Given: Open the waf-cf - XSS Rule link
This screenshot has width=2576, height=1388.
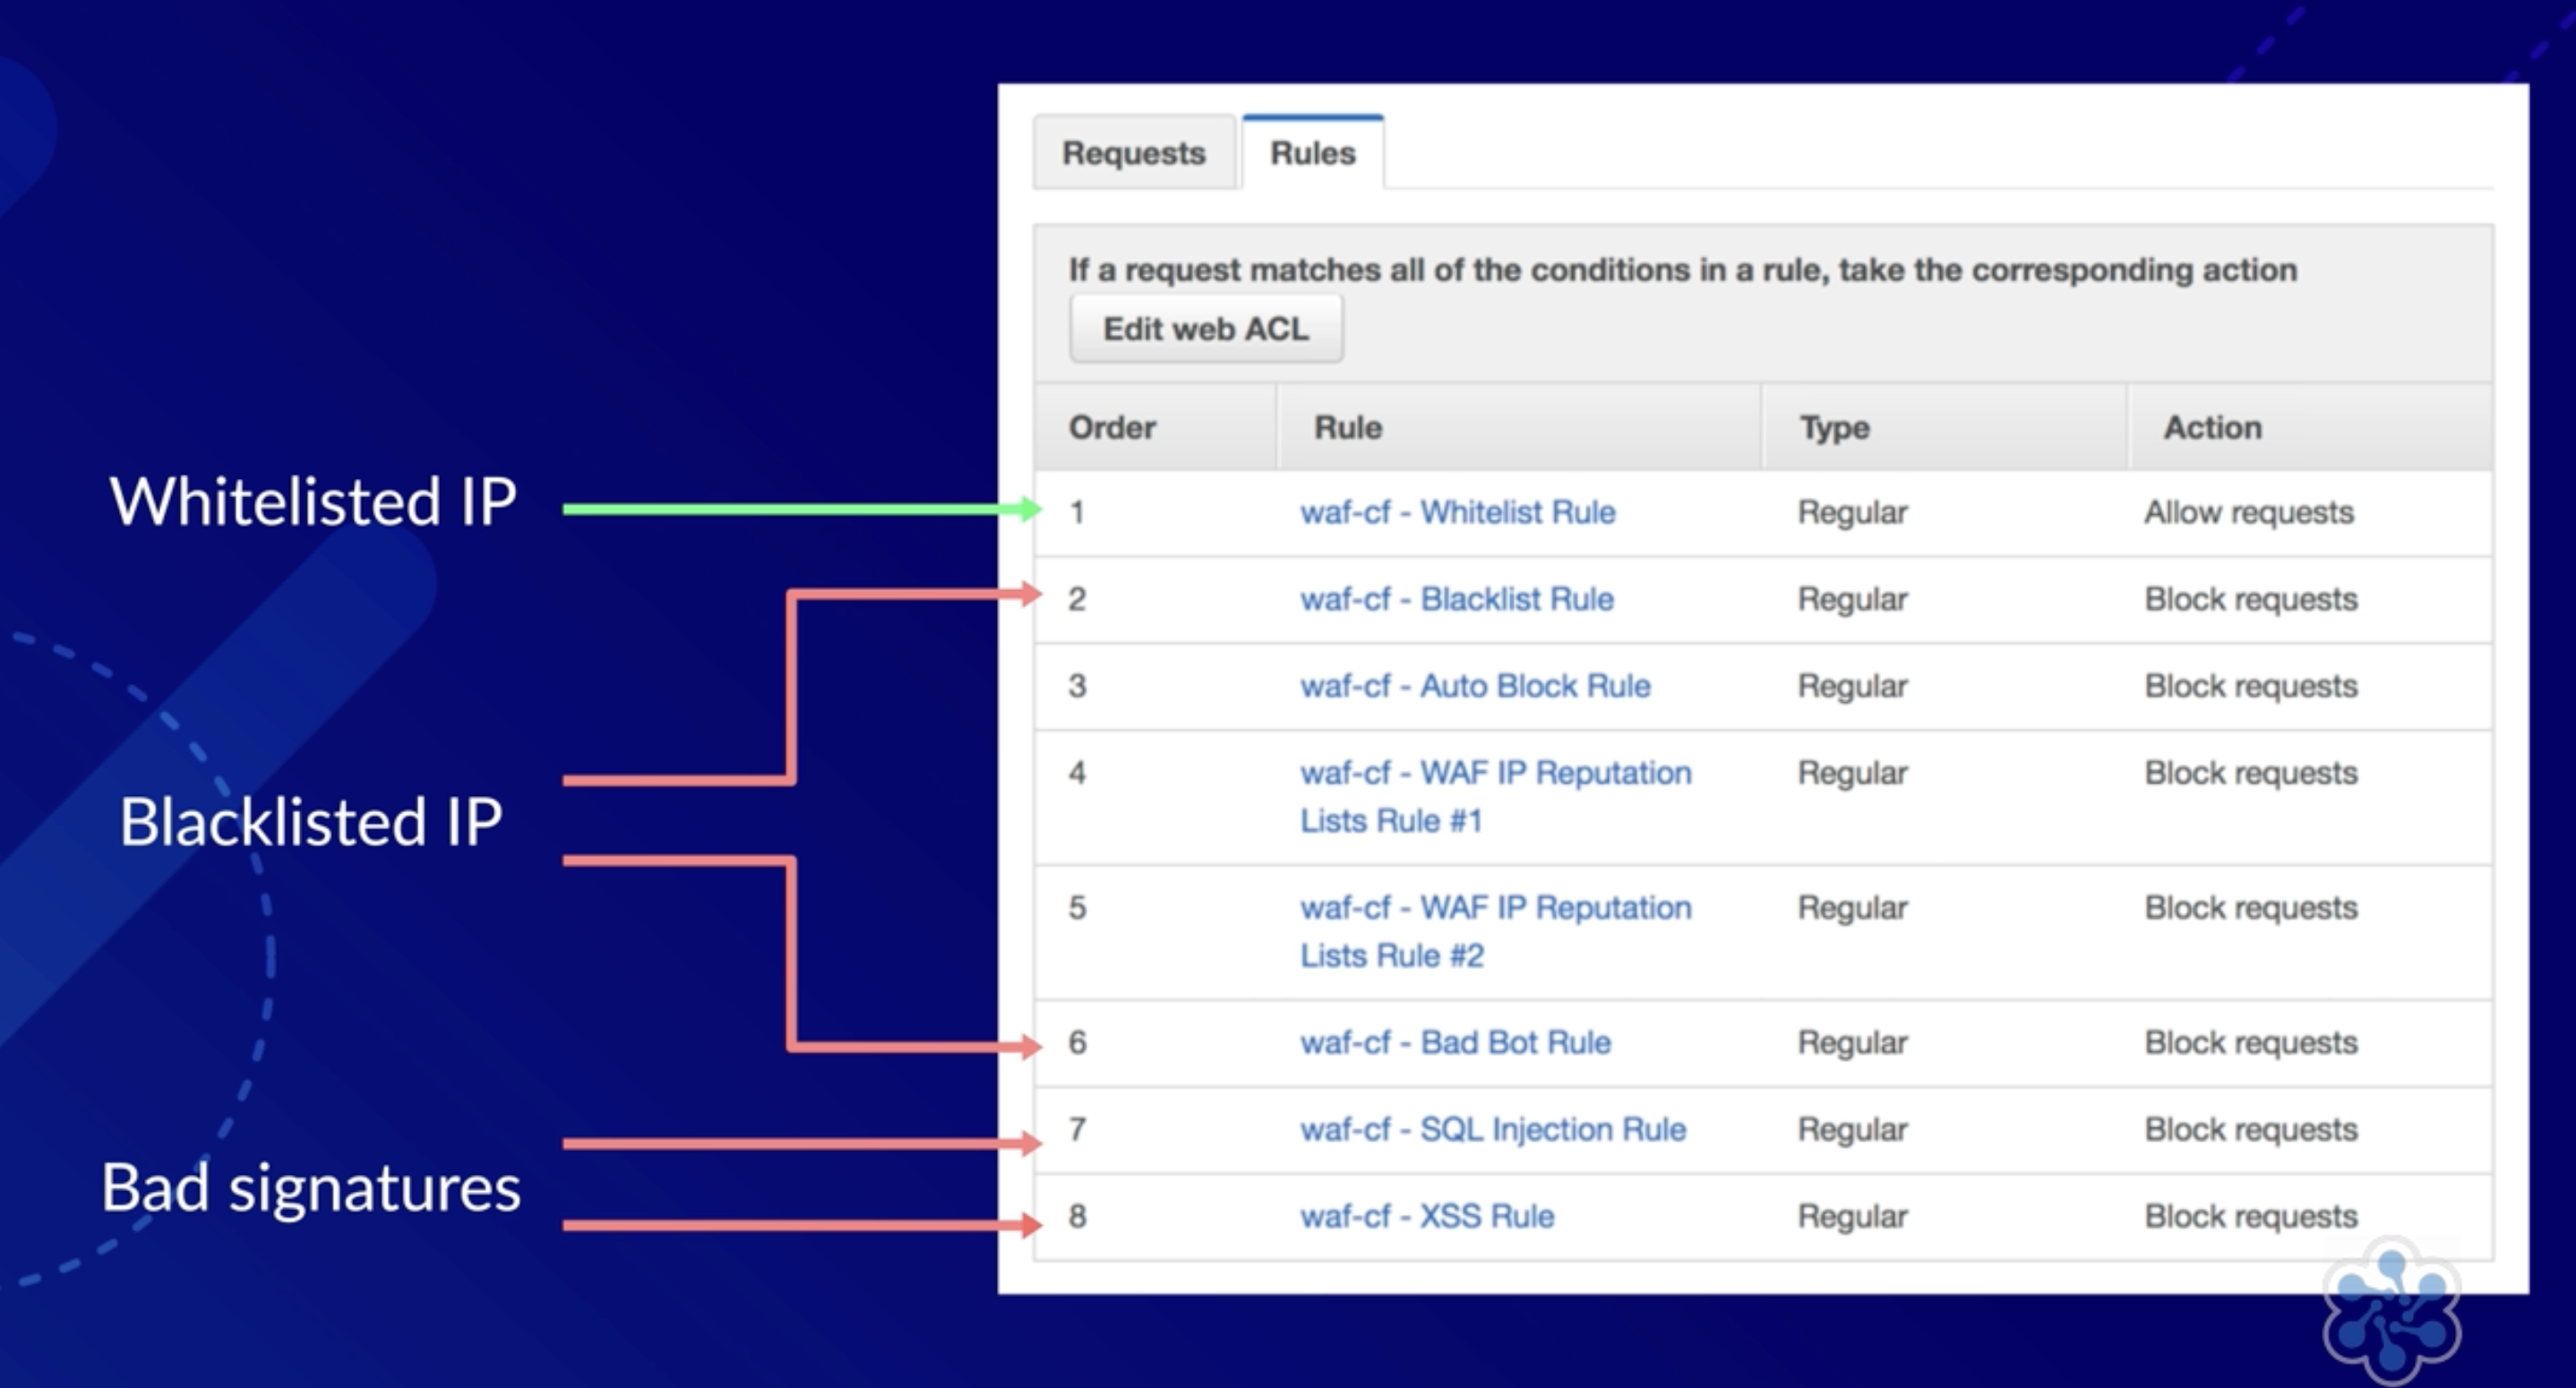Looking at the screenshot, I should pyautogui.click(x=1427, y=1216).
